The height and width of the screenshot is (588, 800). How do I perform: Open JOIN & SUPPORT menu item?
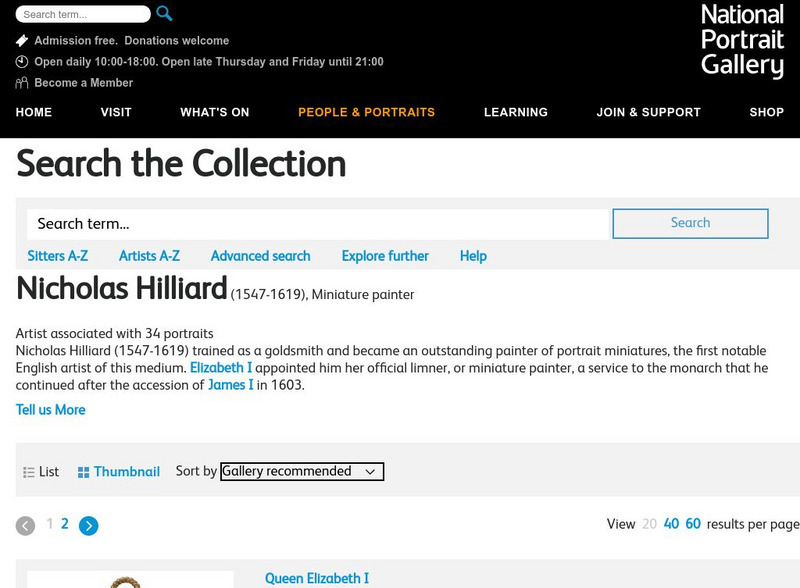(x=648, y=112)
